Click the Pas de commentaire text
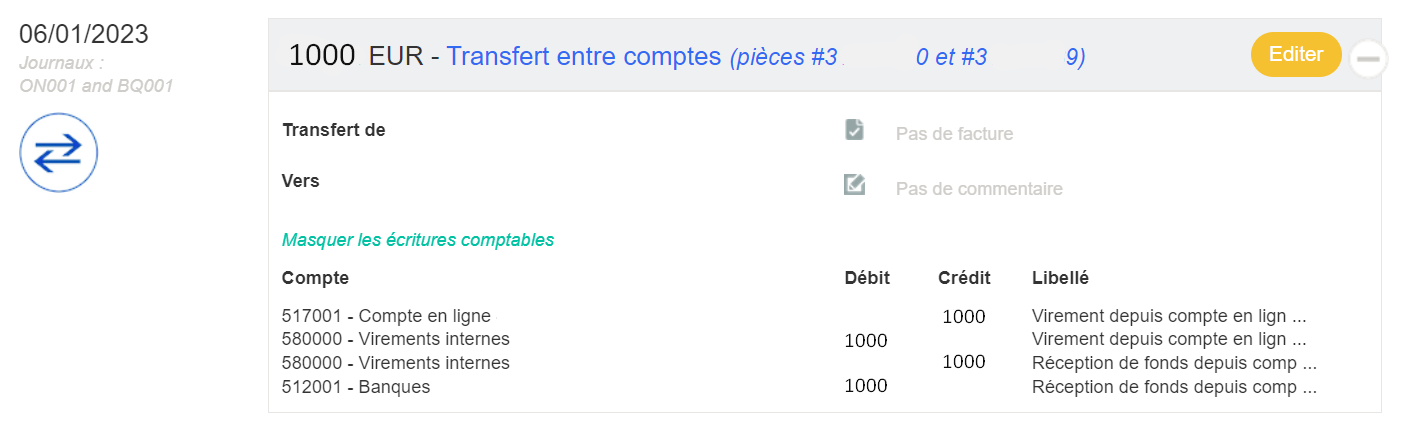Screen dimensions: 1407x431 tap(979, 189)
